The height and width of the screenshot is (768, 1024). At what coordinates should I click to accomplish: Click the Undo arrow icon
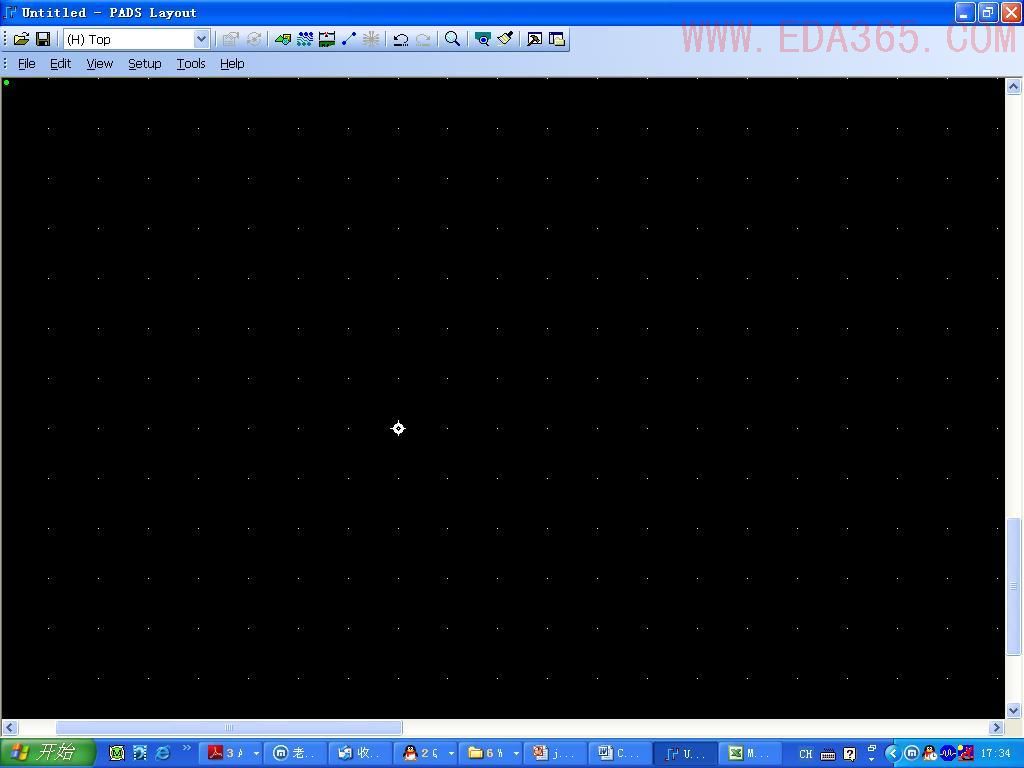(401, 39)
